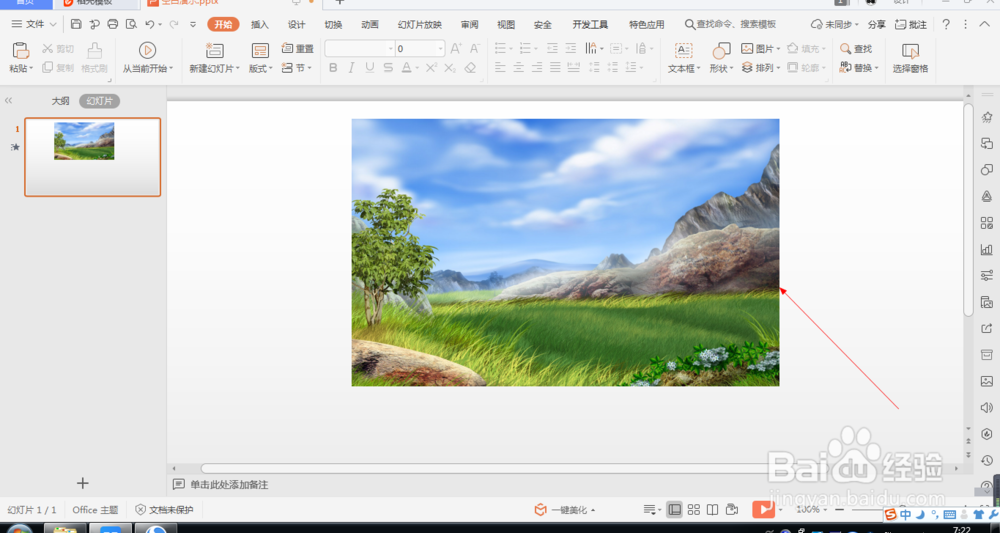Decrease font size with A- icon
The height and width of the screenshot is (533, 1000).
click(474, 48)
